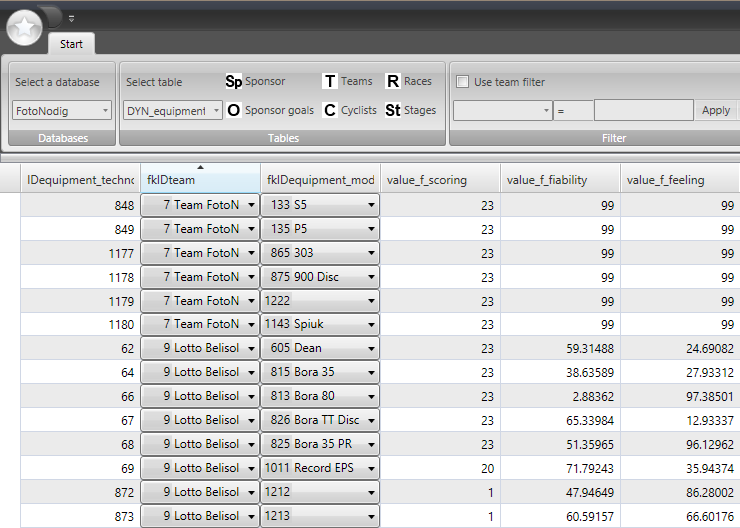Open the Races table icon
Image resolution: width=740 pixels, height=528 pixels.
click(393, 82)
